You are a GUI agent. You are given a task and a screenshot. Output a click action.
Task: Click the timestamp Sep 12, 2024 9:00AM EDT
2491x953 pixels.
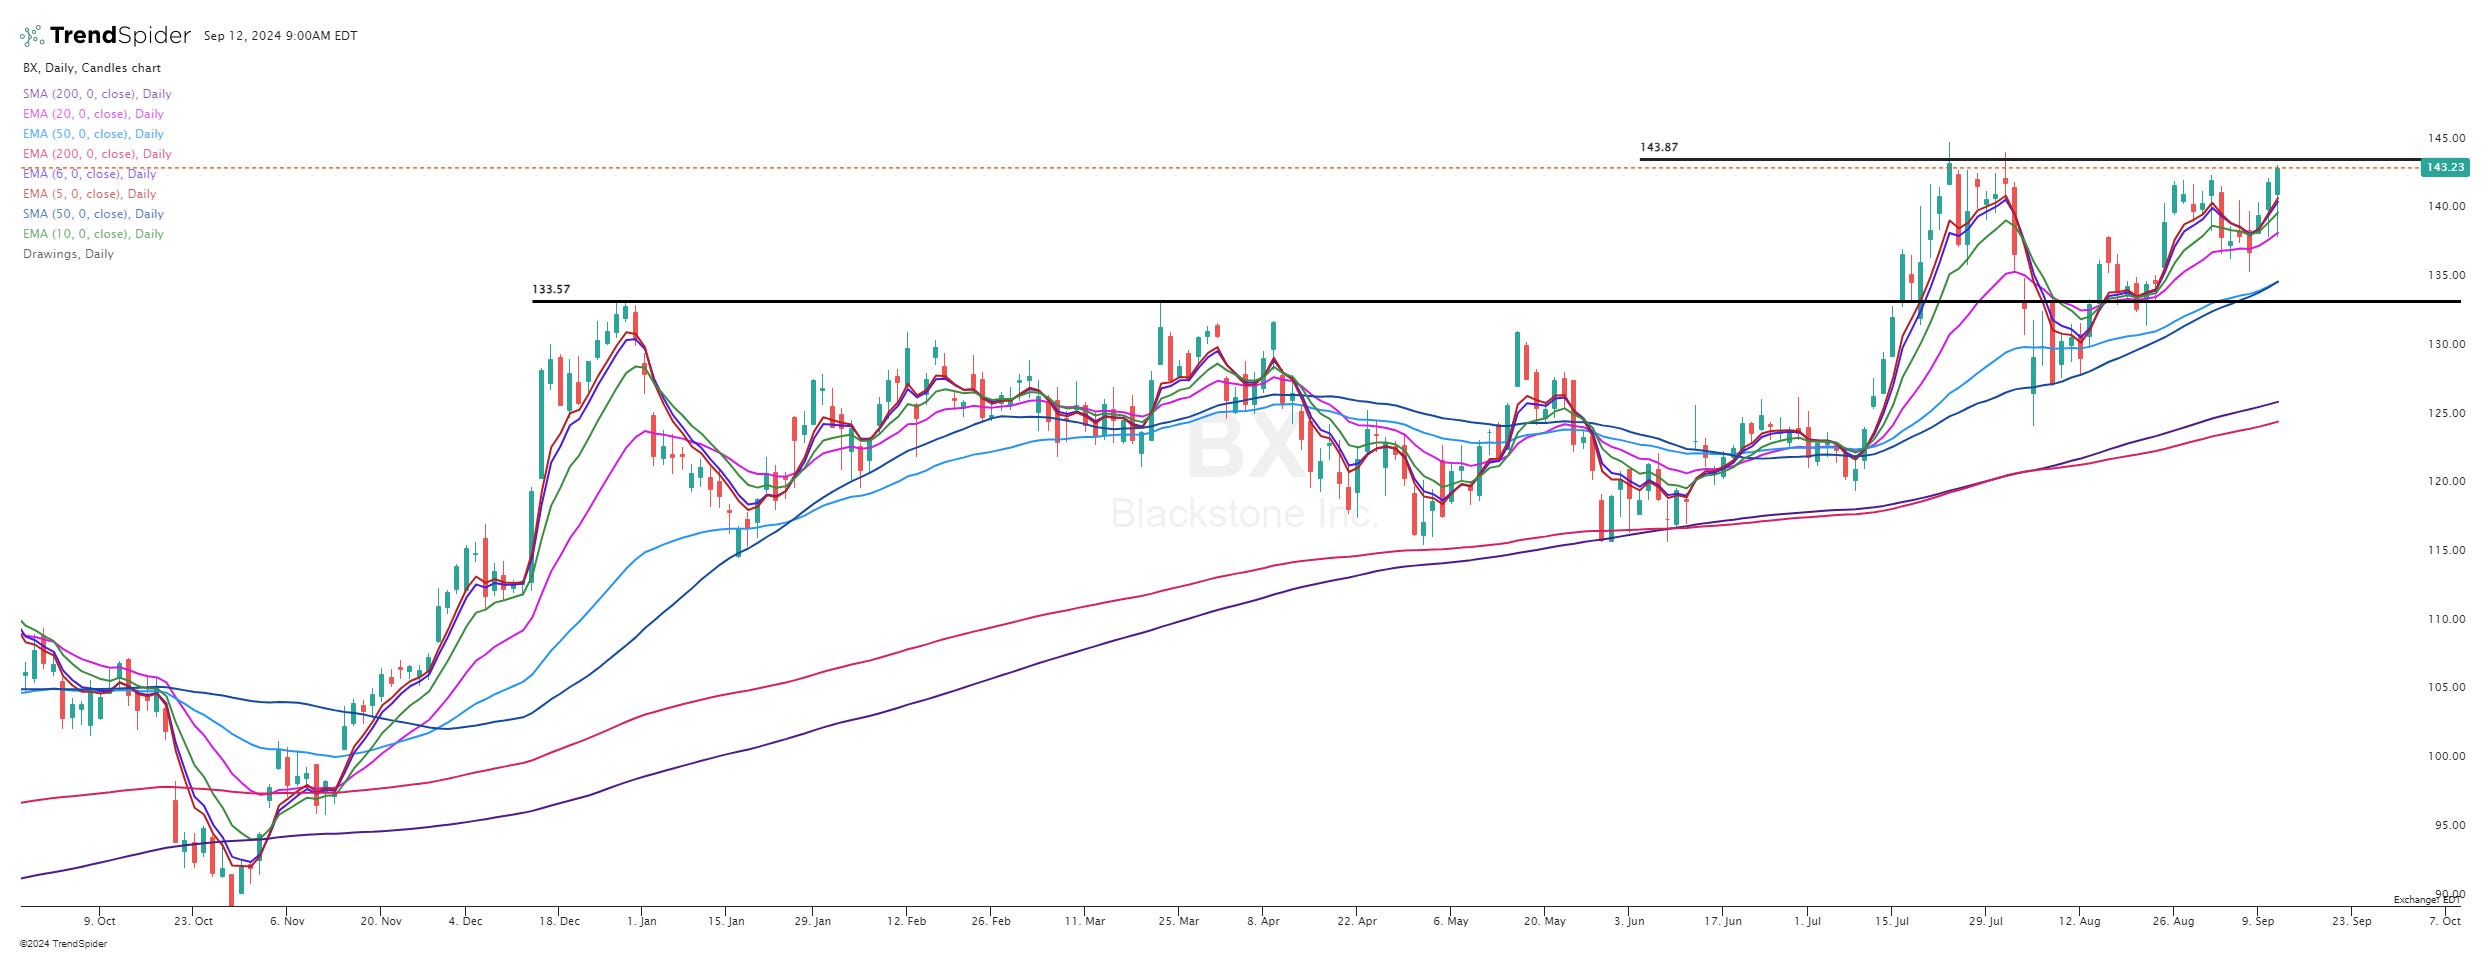click(x=280, y=36)
